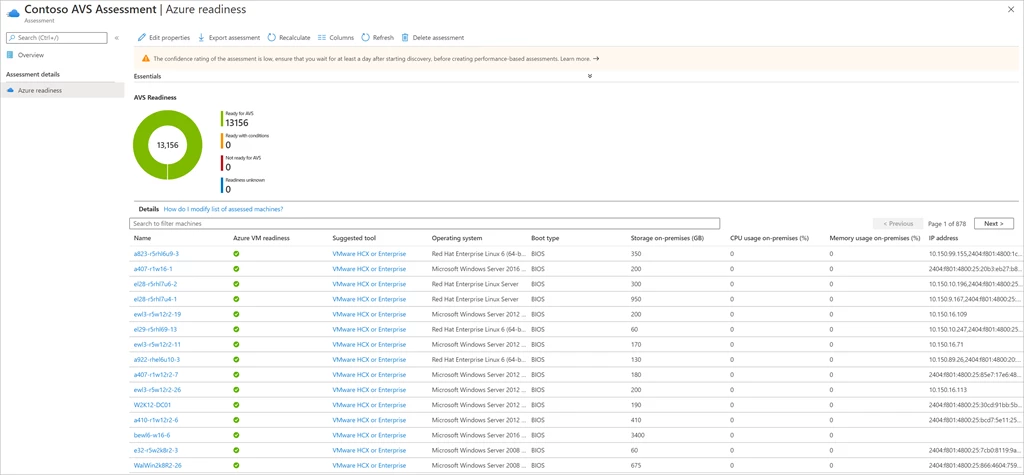Click IP address 10.150.16.113
The width and height of the screenshot is (1024, 475).
(x=949, y=389)
